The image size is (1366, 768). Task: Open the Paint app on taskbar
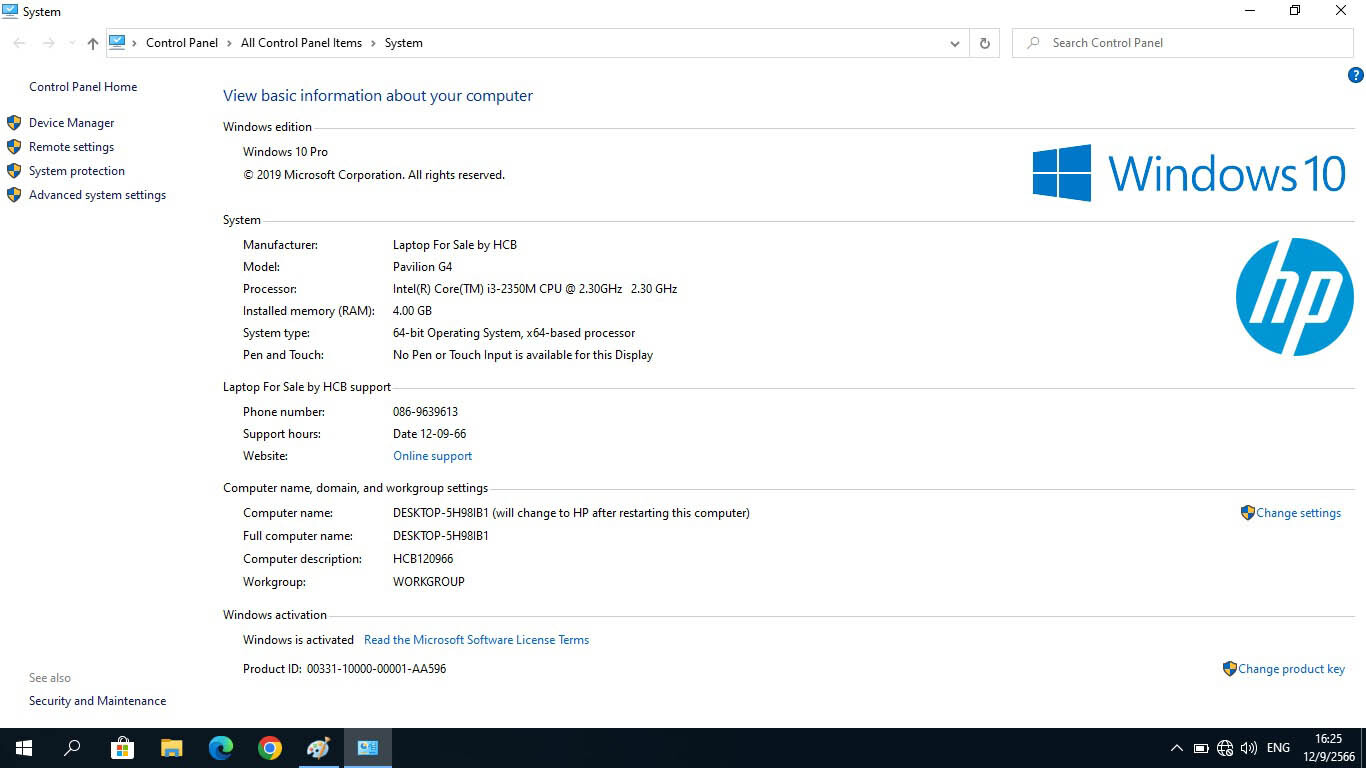tap(318, 748)
